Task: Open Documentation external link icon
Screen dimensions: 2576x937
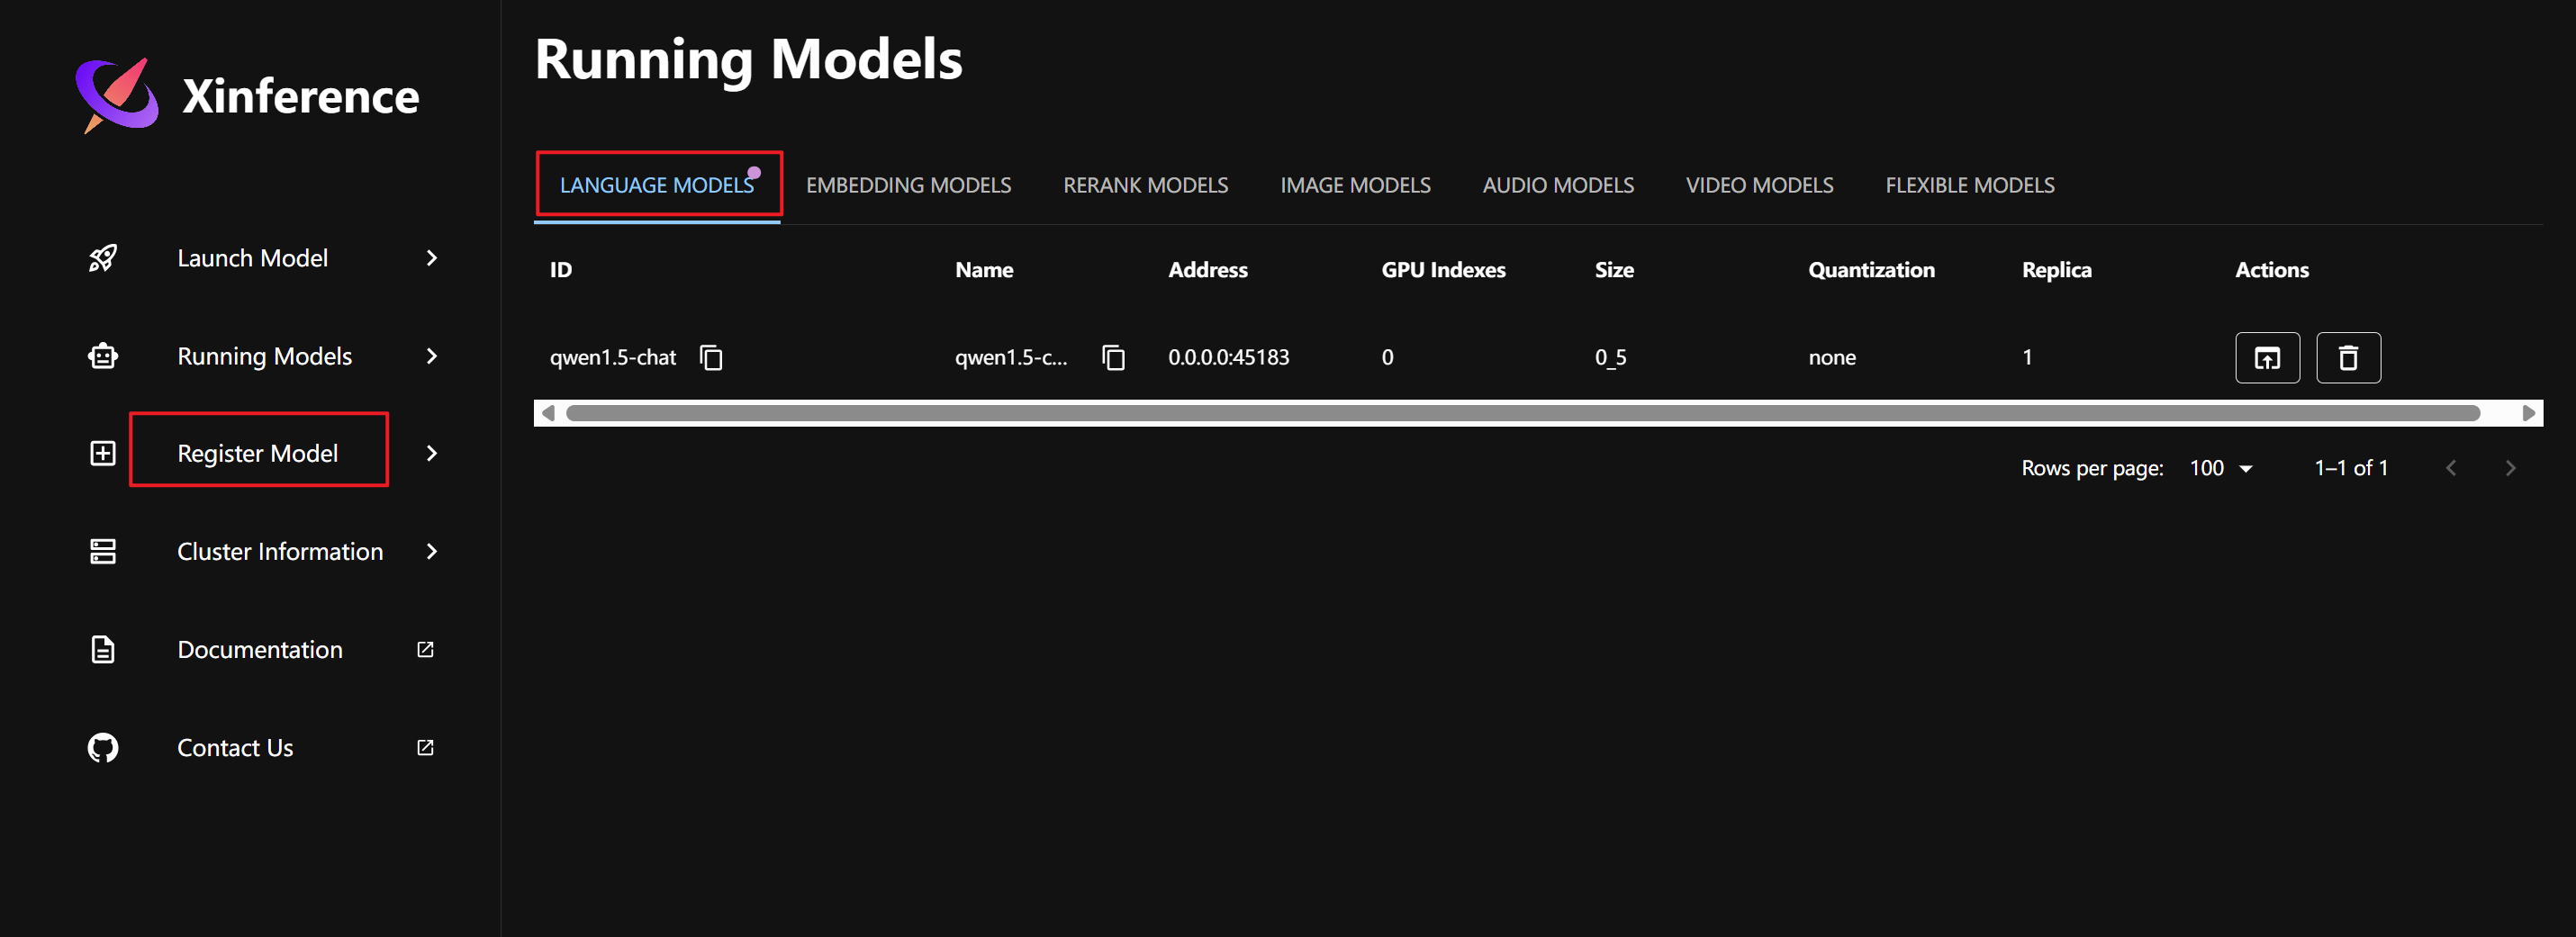Action: 425,649
